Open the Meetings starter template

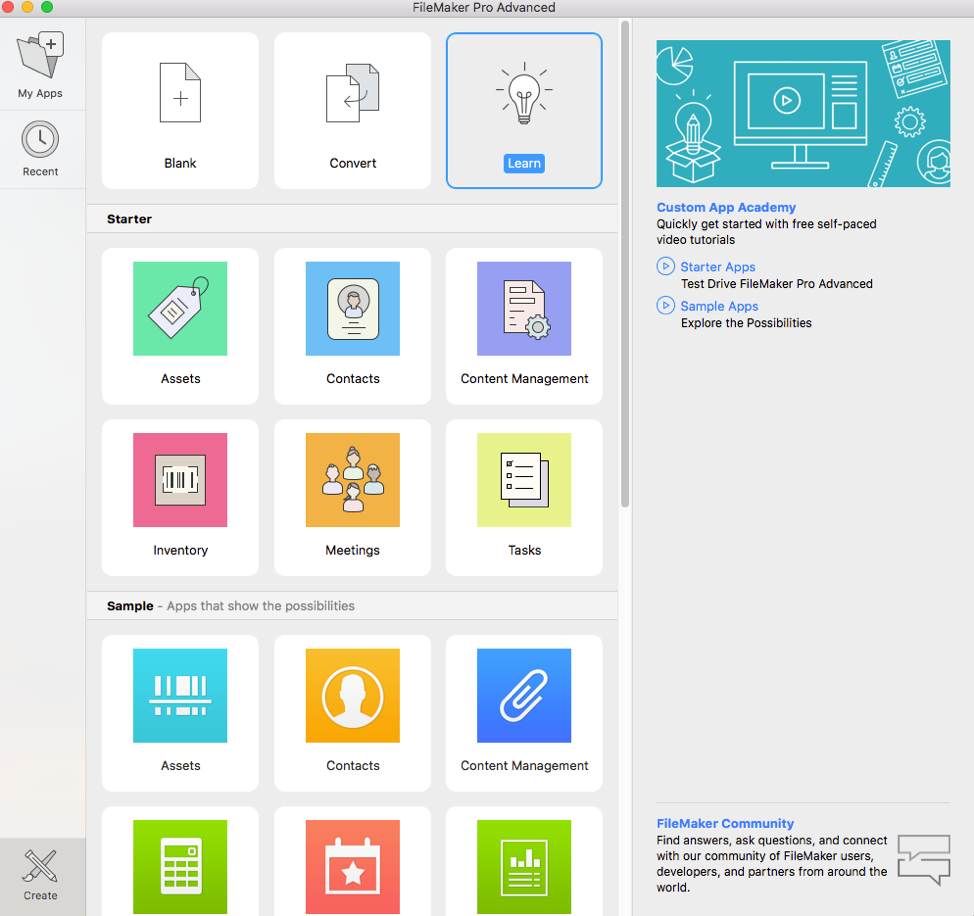pos(353,497)
